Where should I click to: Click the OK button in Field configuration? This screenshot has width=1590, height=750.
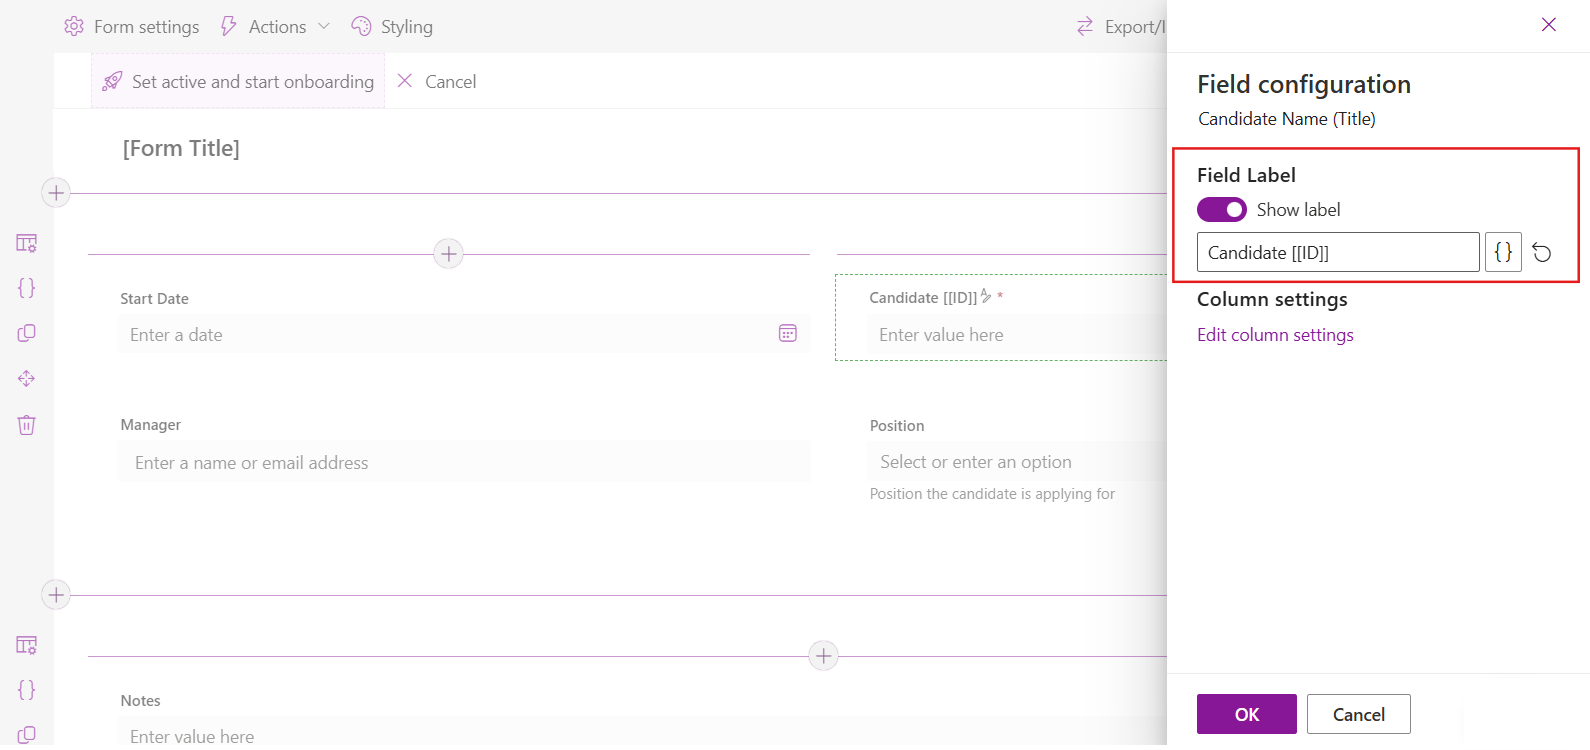1246,714
